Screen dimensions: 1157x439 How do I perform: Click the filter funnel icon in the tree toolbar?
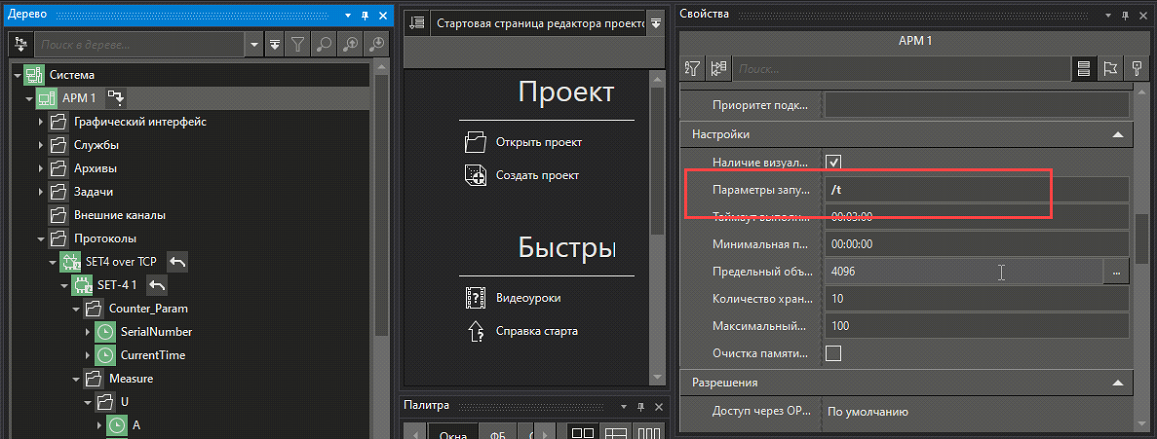[x=298, y=45]
